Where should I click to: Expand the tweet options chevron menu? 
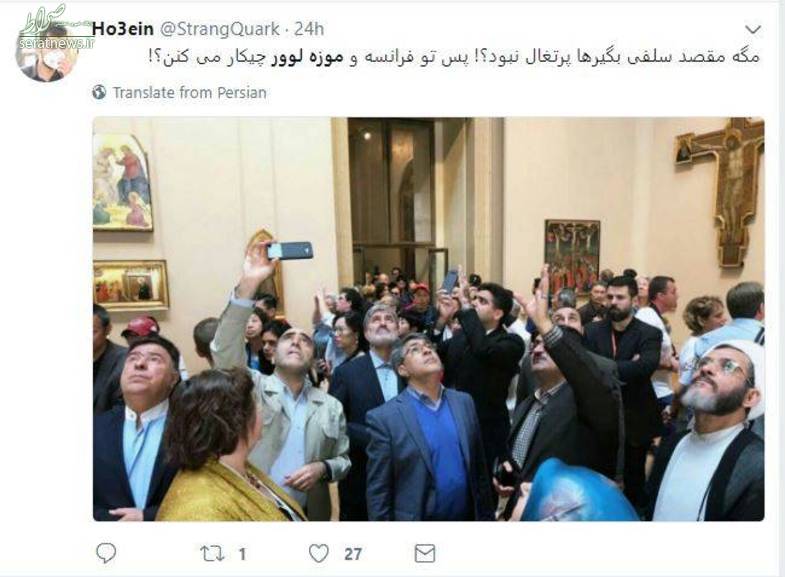[753, 30]
